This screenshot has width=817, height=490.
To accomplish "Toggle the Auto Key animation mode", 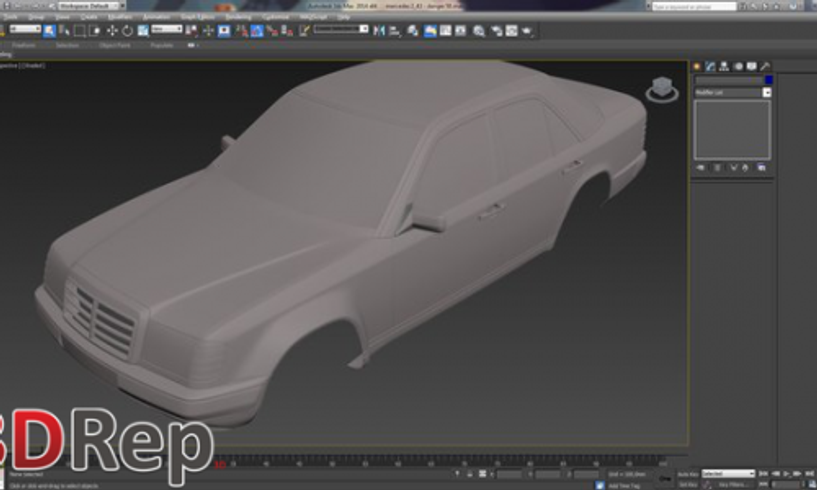I will click(x=687, y=473).
